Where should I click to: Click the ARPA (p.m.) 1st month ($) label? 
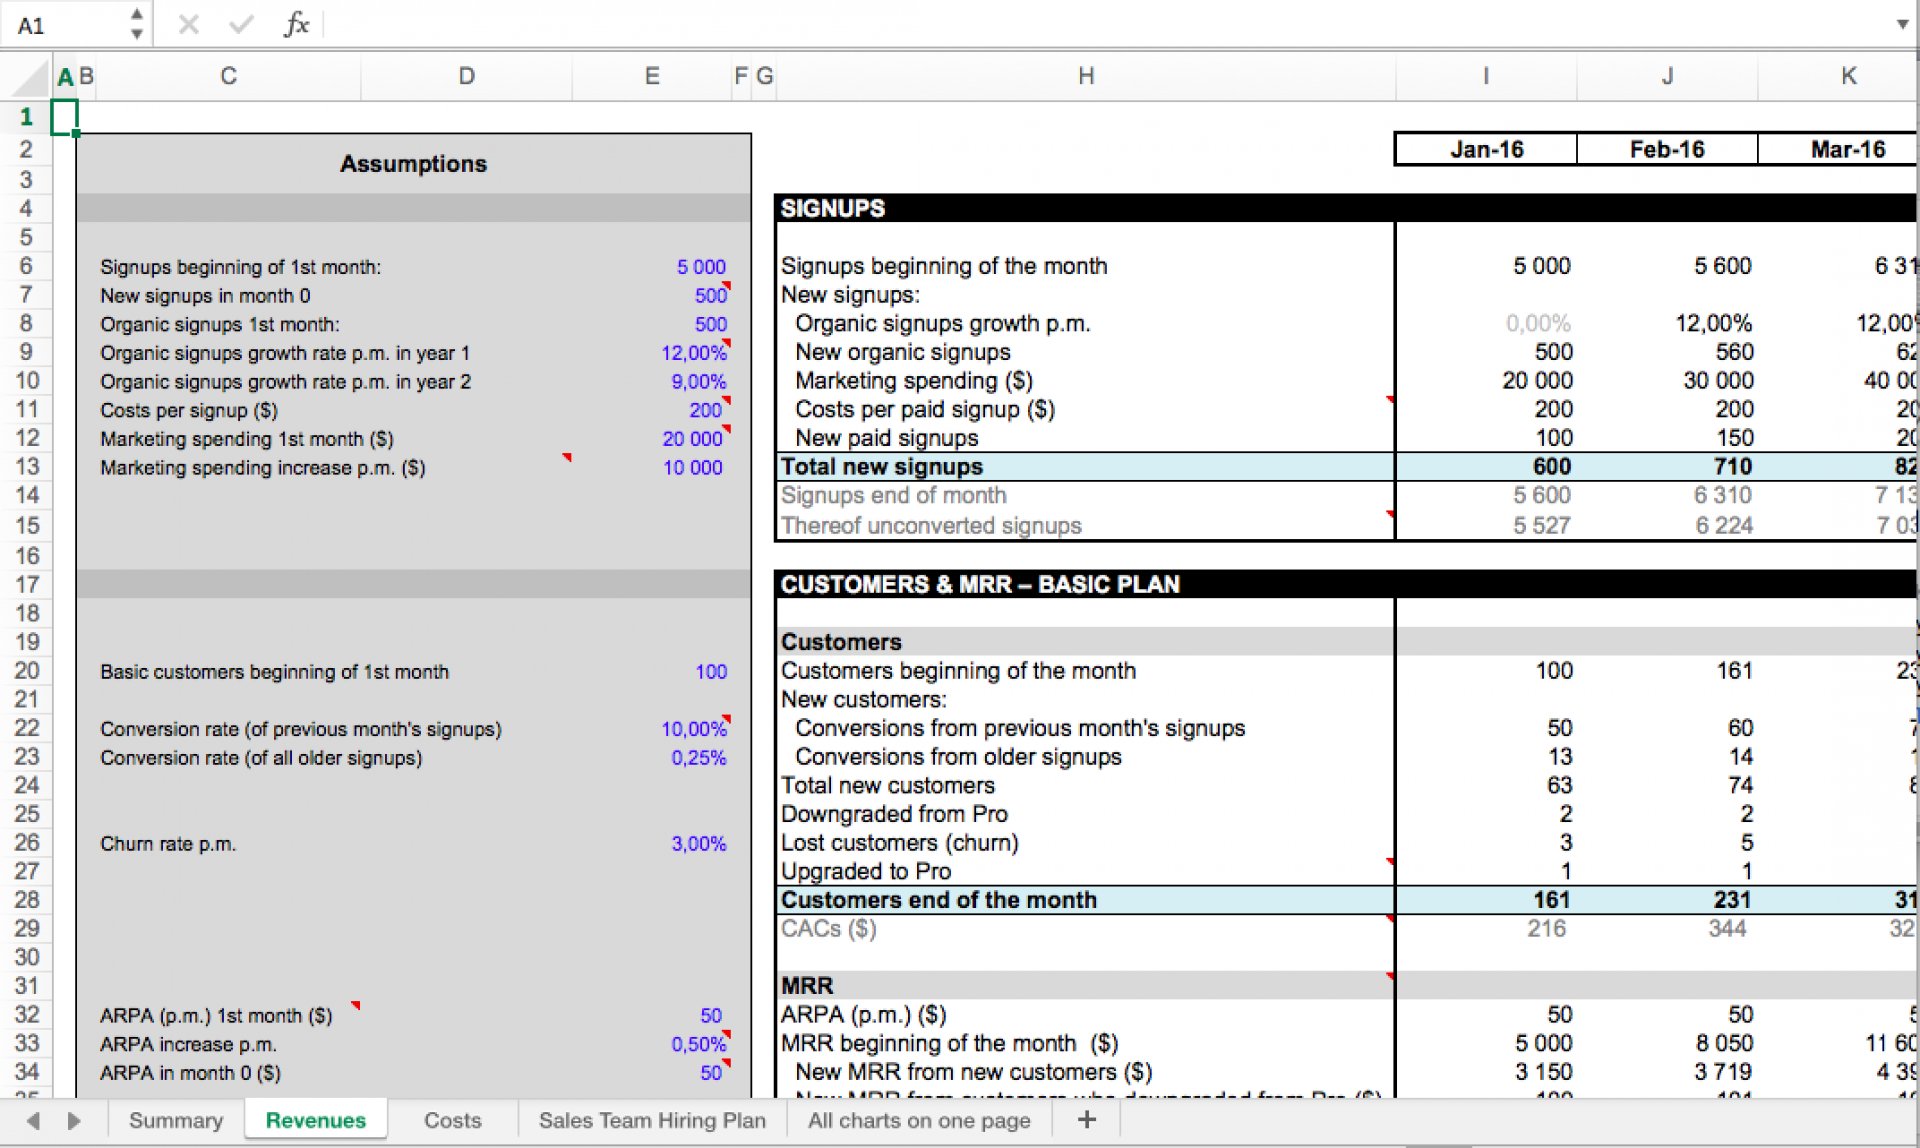(x=216, y=1016)
